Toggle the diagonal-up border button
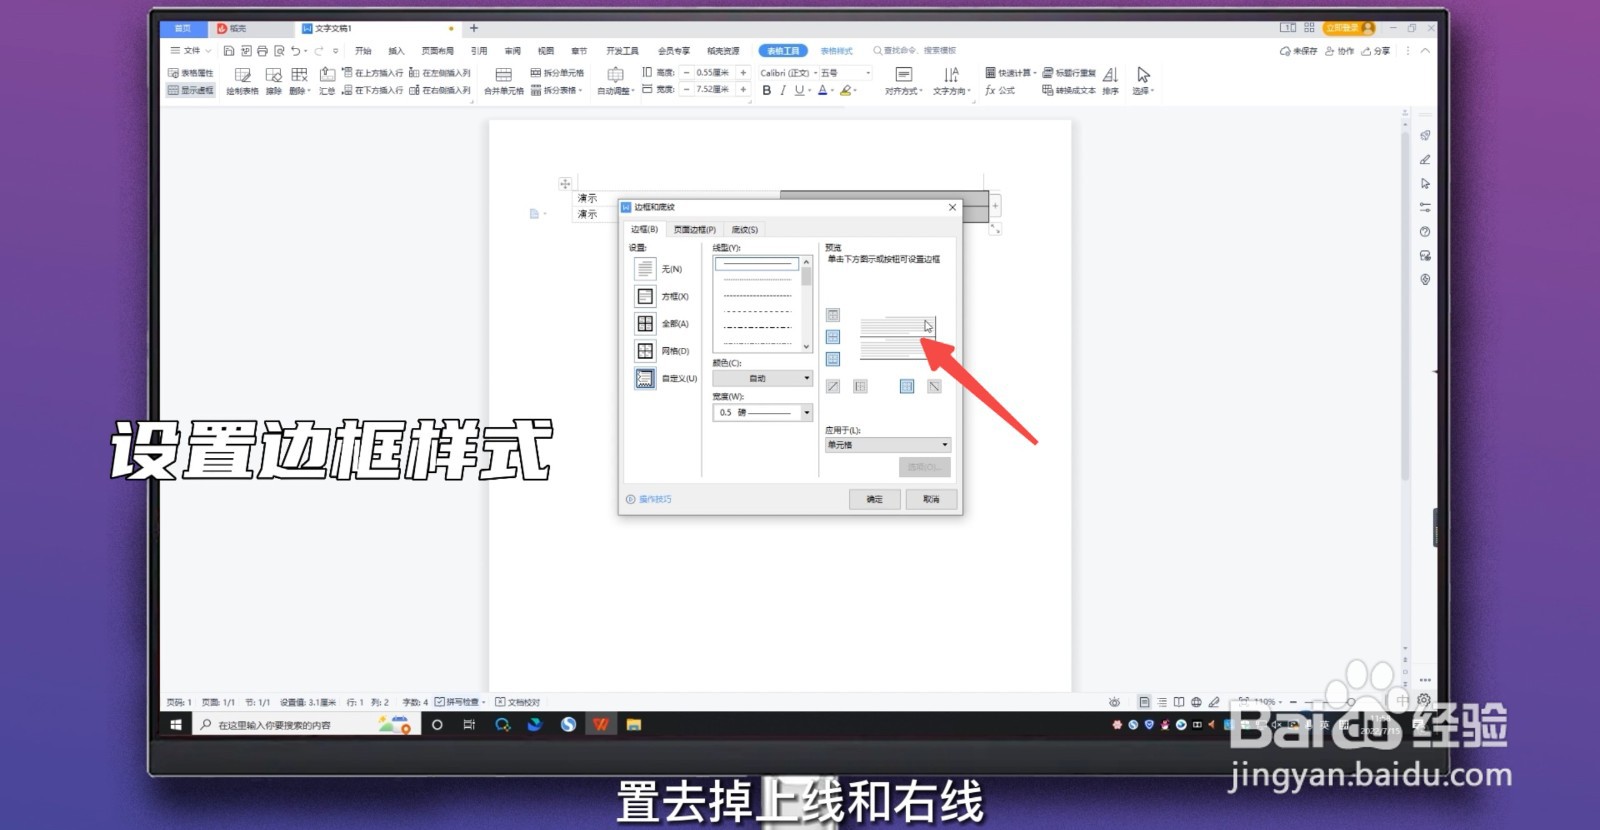 click(x=833, y=387)
